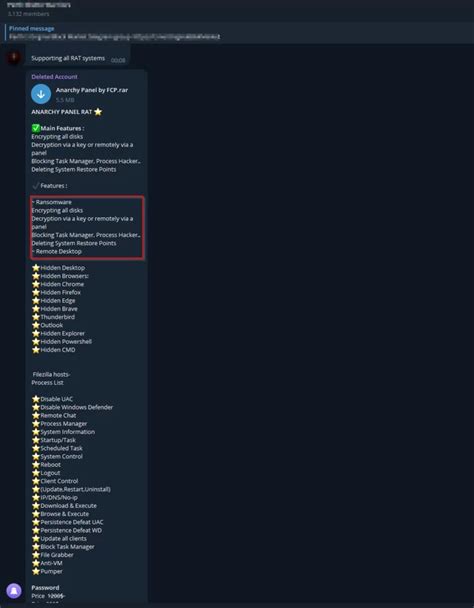
Task: Click the star beside Disable Windows Defender
Action: click(x=36, y=407)
